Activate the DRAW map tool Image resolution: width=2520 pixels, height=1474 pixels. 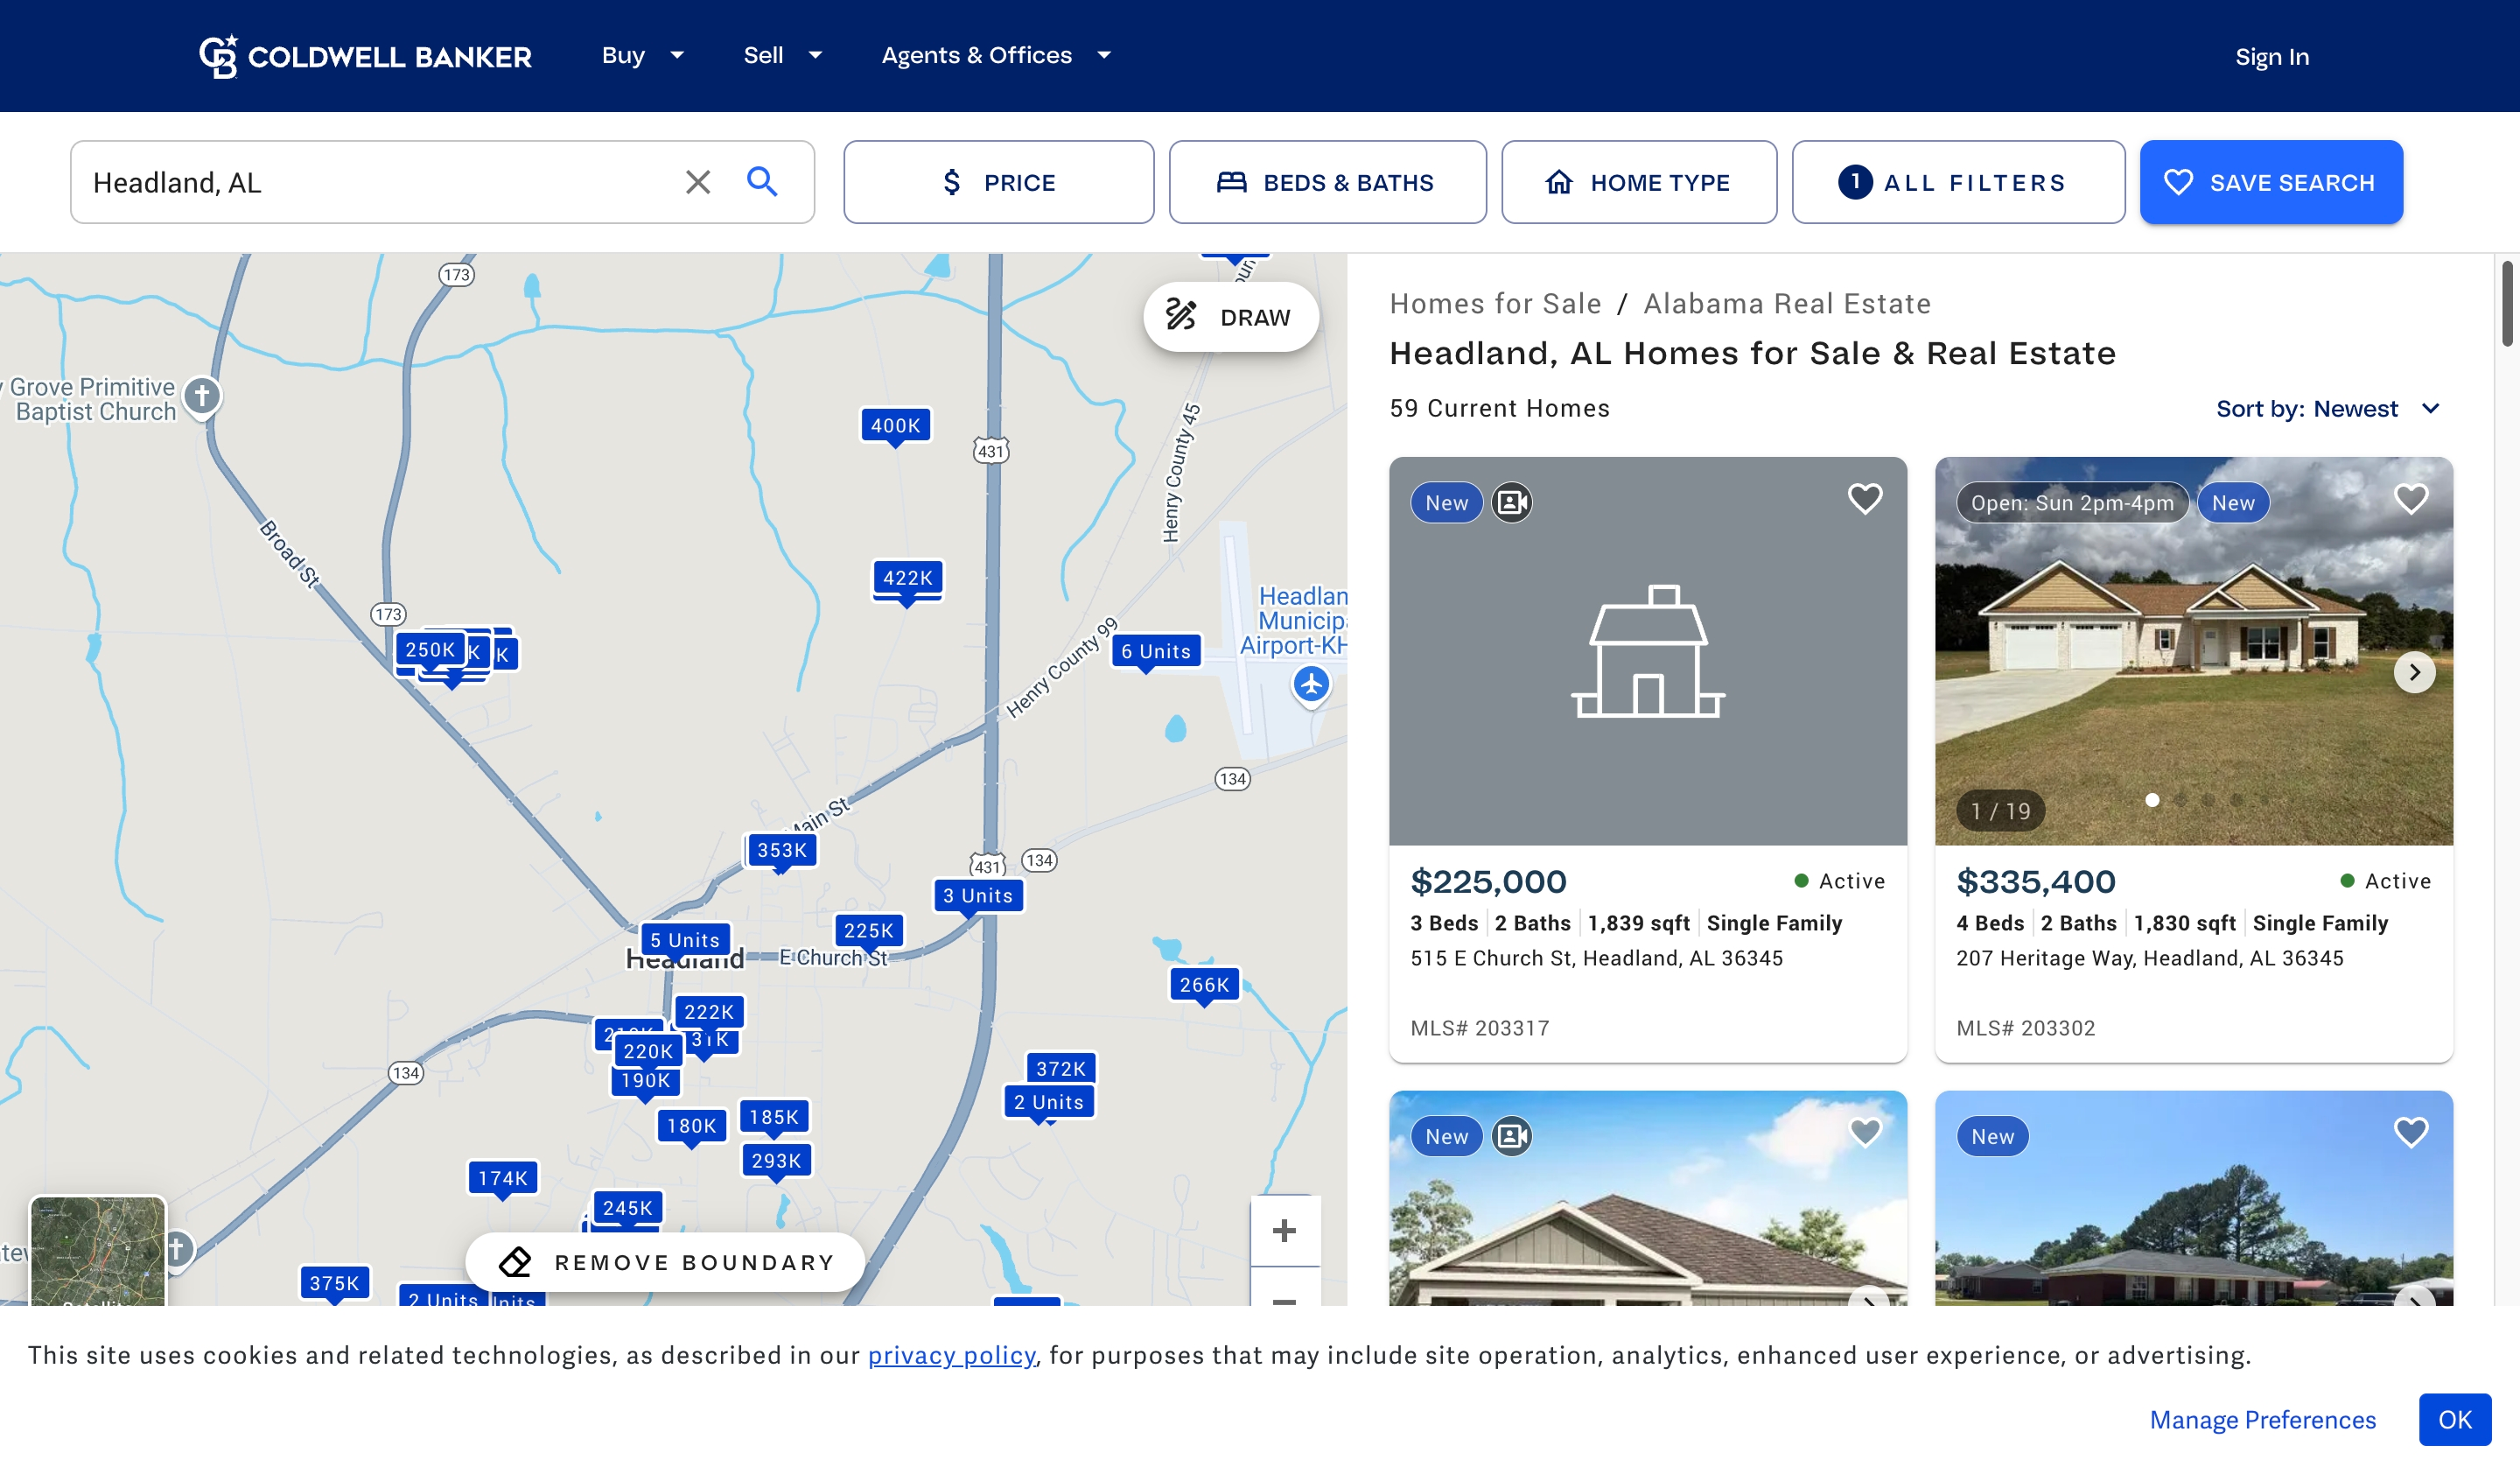(x=1230, y=317)
